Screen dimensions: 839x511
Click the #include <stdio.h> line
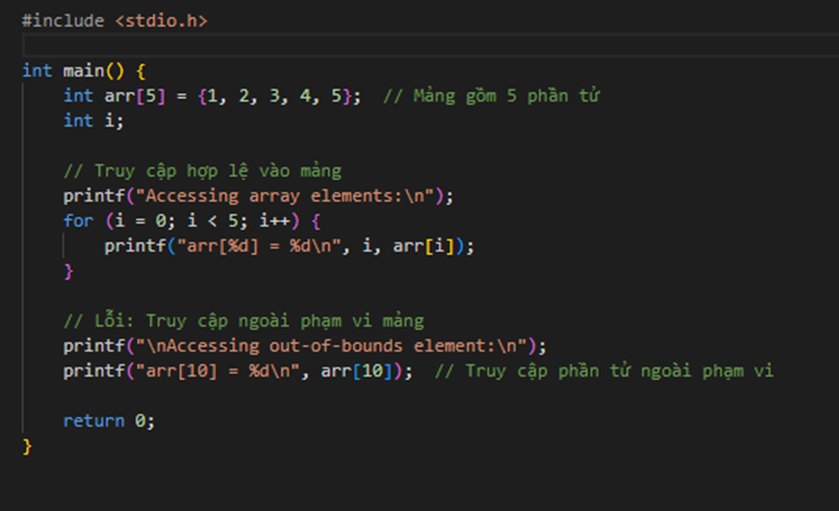point(114,20)
